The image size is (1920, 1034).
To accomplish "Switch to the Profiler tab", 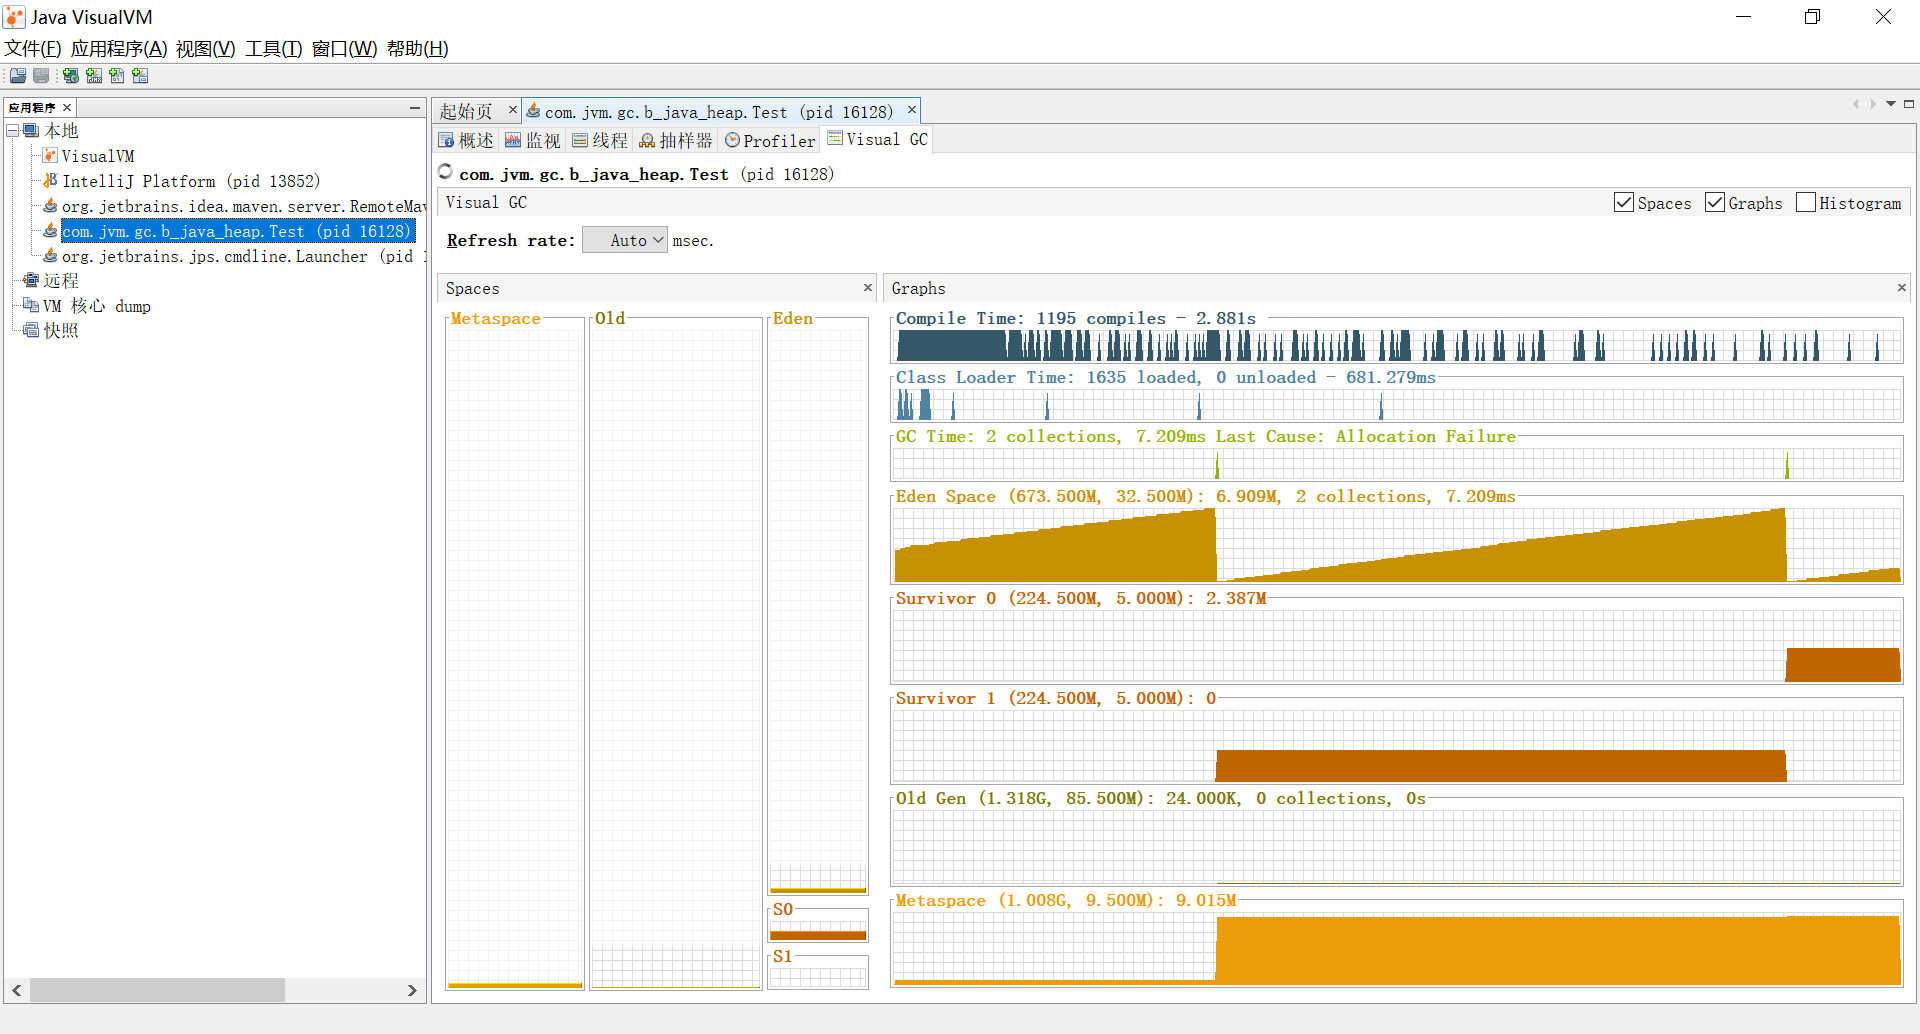I will click(770, 141).
